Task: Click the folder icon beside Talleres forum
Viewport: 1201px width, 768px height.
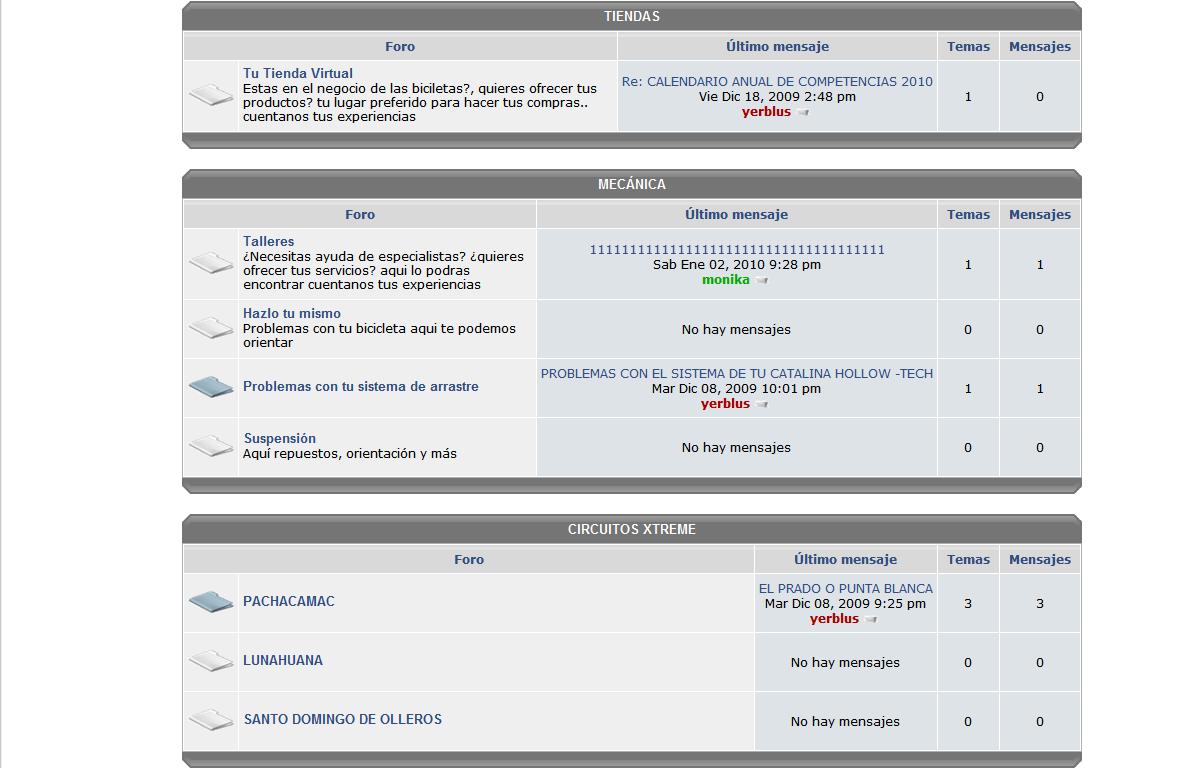Action: click(211, 263)
